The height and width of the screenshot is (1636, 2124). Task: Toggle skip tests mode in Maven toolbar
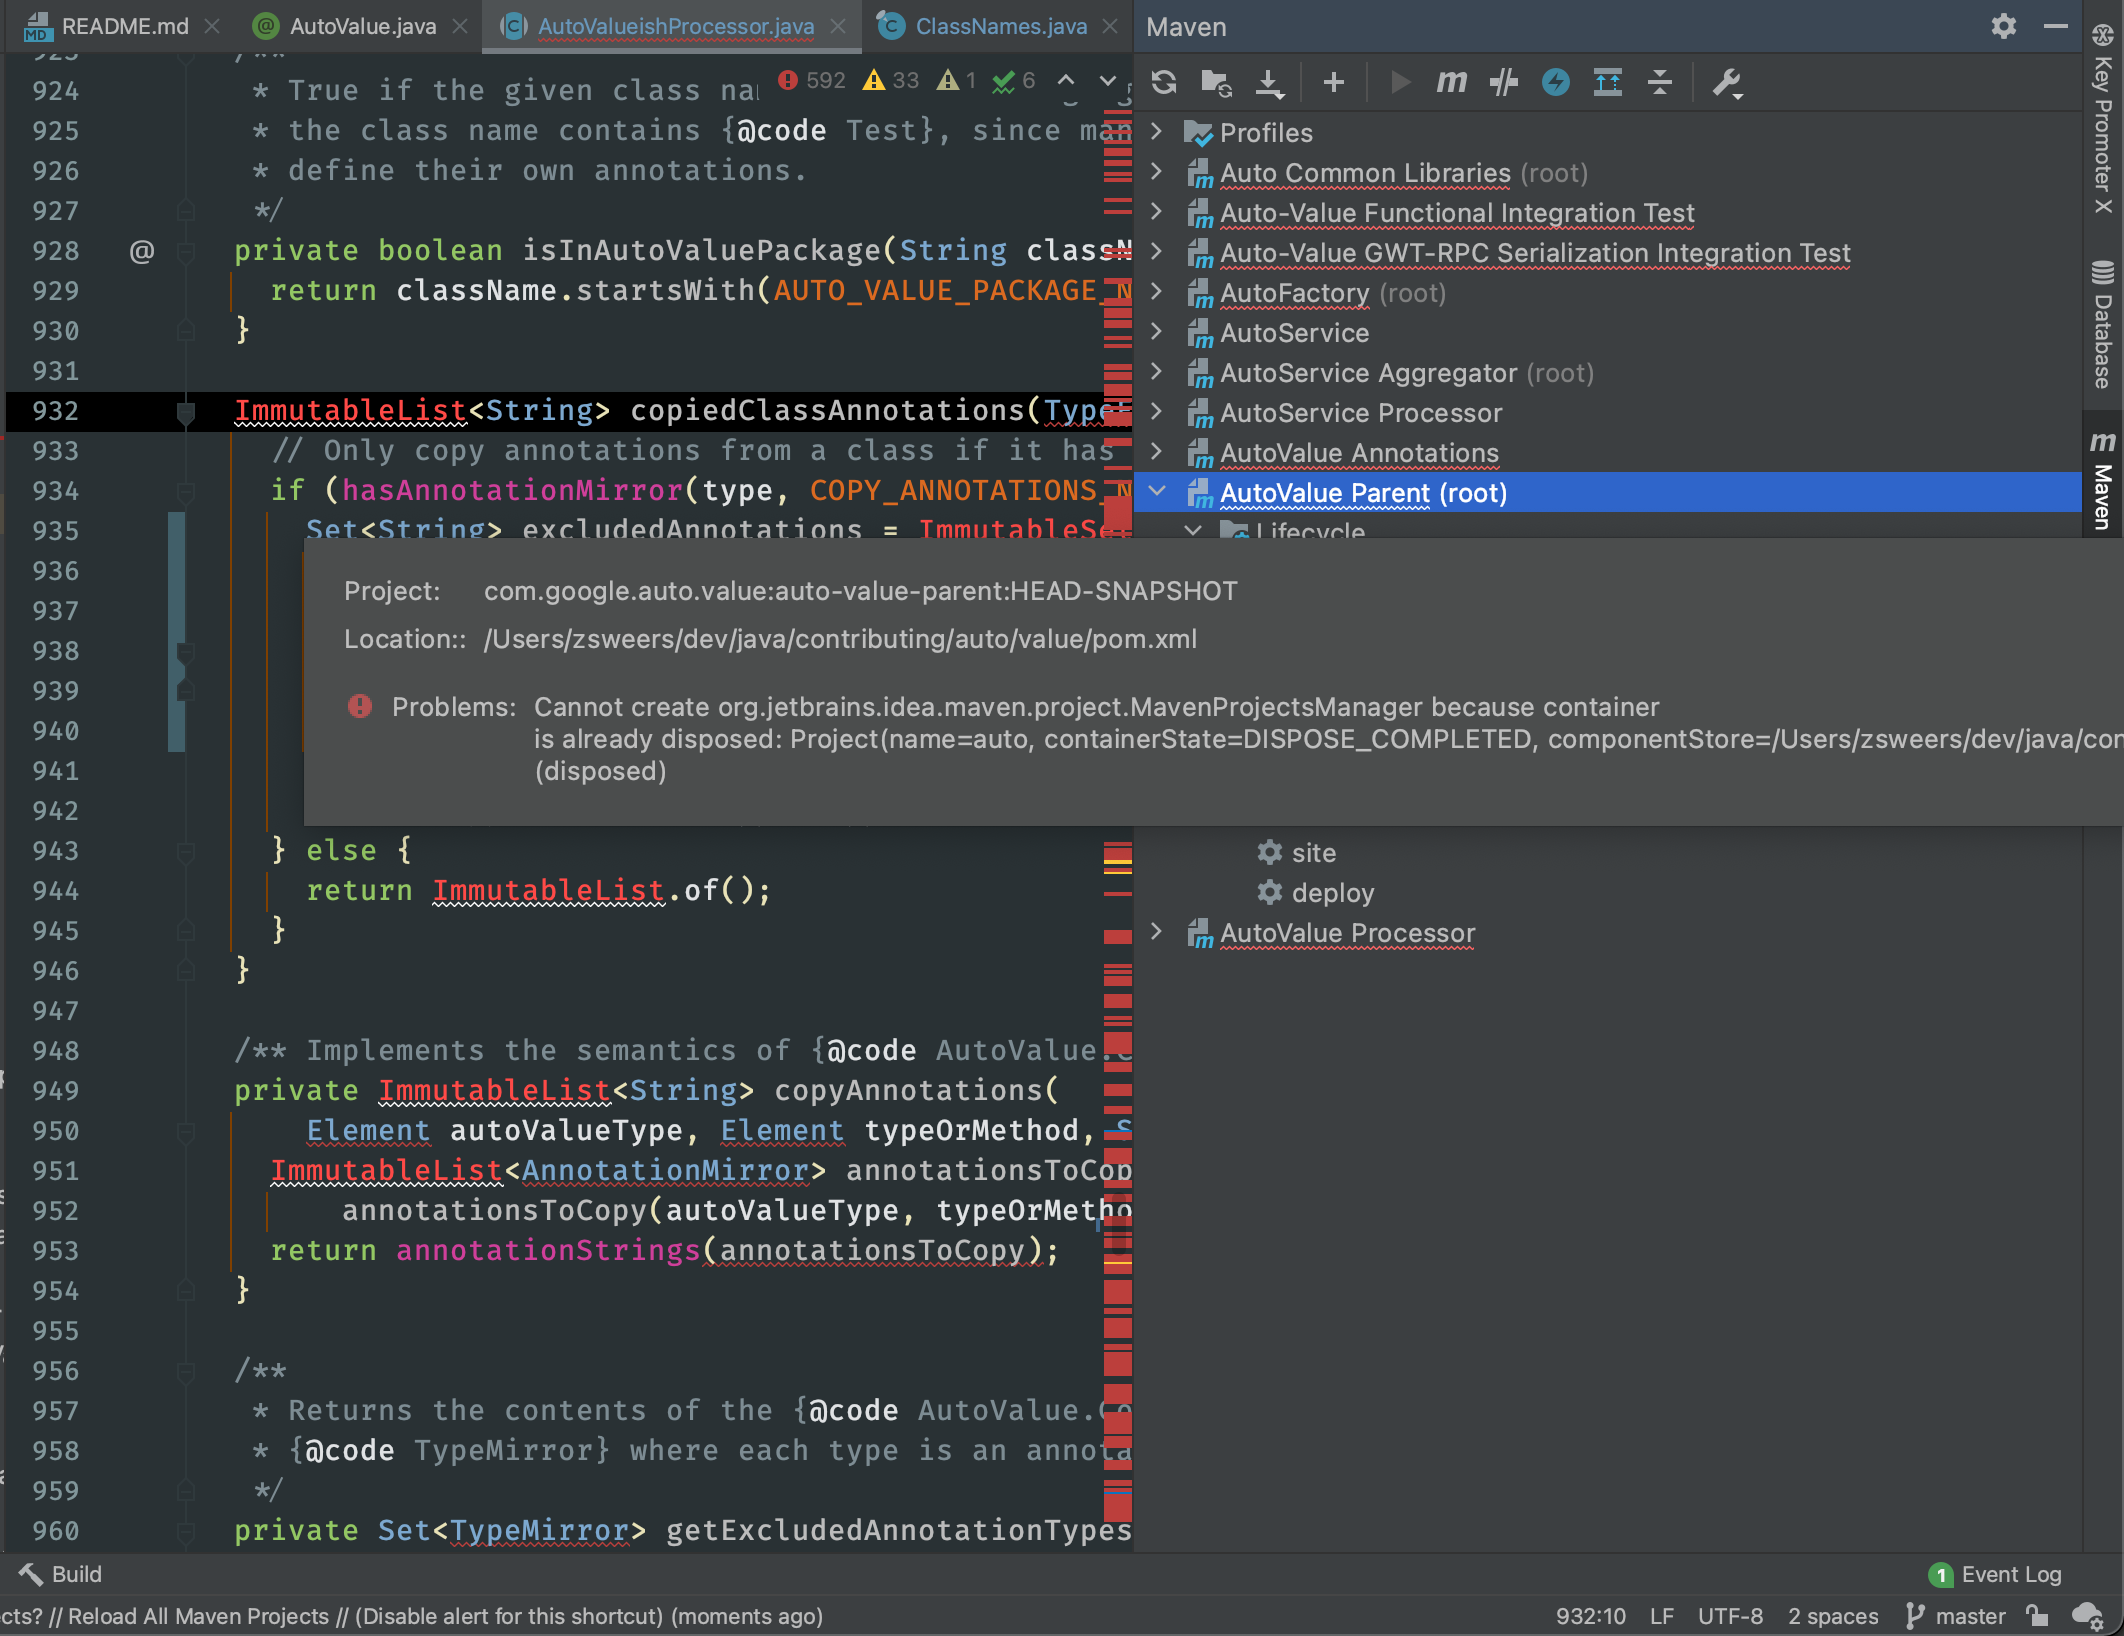pos(1504,83)
